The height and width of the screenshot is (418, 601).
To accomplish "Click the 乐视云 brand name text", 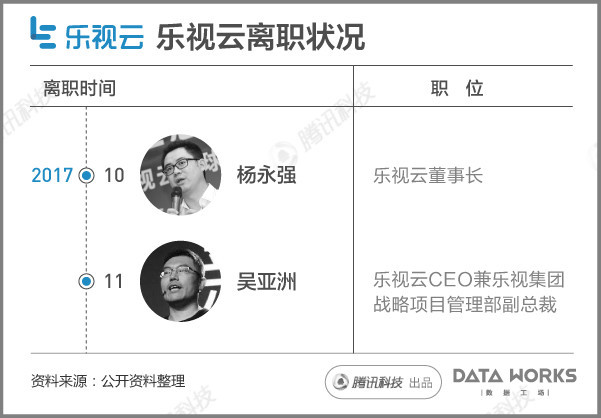I will [x=103, y=35].
